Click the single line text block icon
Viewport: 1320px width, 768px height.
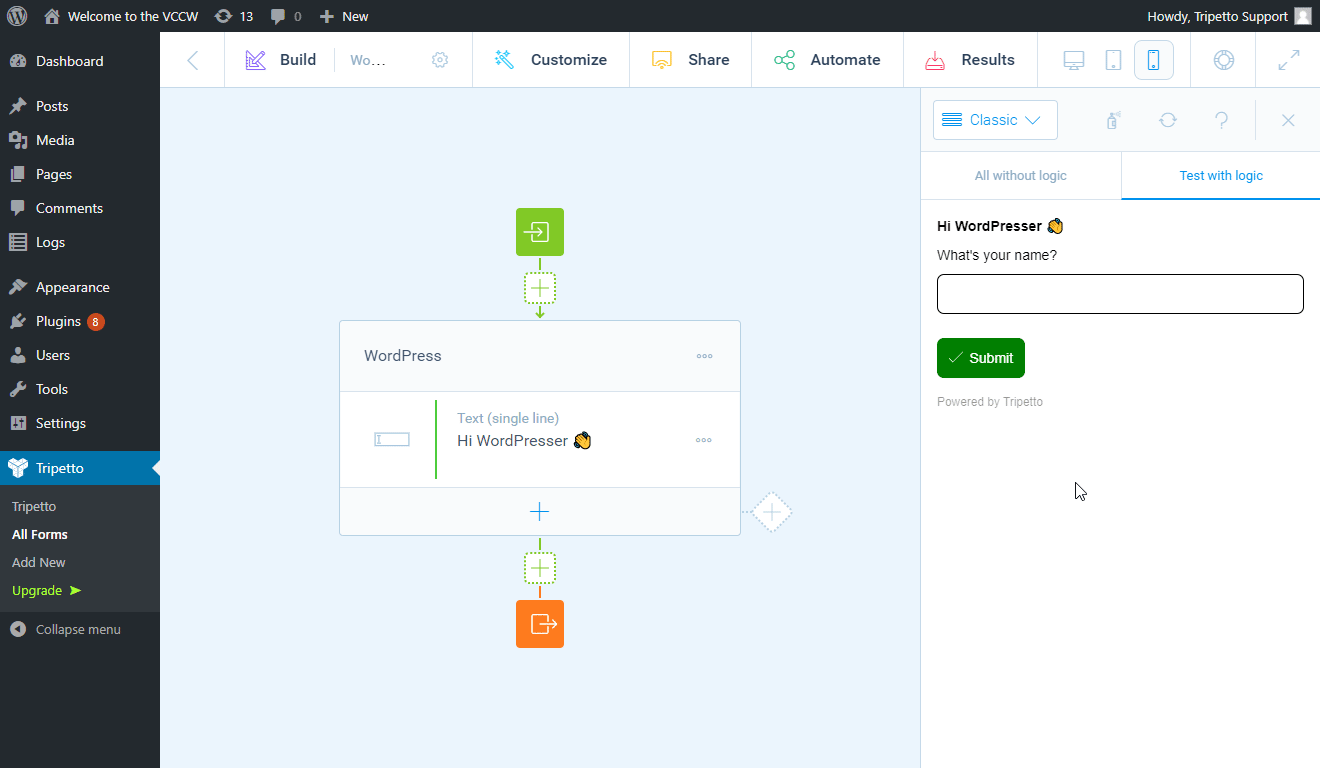pyautogui.click(x=392, y=440)
